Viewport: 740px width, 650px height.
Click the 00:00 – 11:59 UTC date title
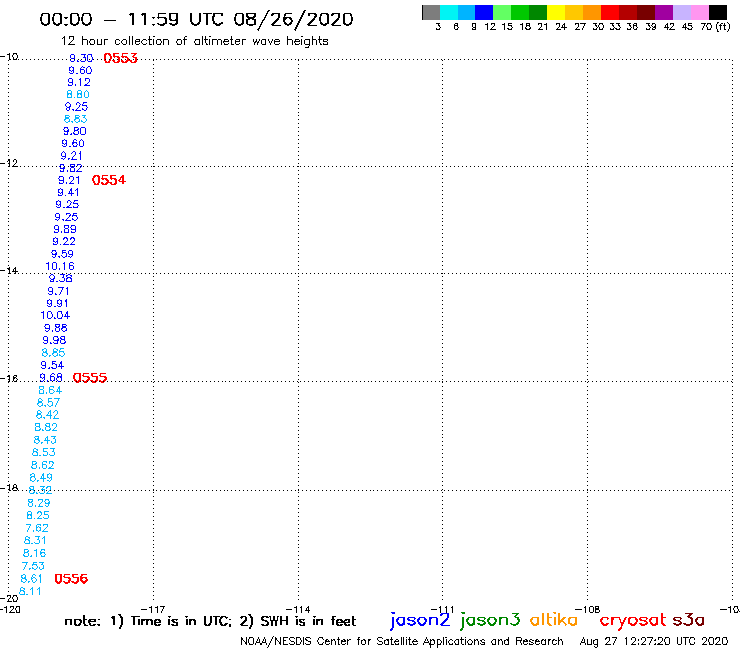point(196,19)
